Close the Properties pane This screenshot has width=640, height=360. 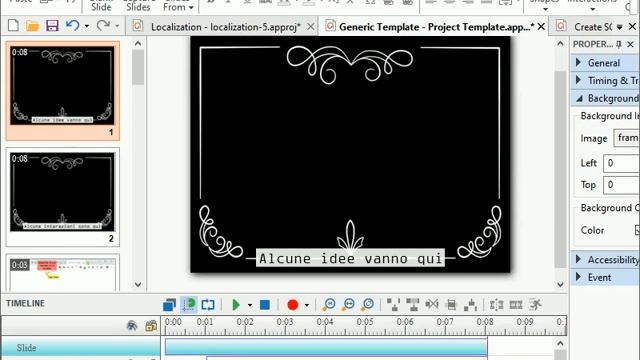(x=631, y=44)
